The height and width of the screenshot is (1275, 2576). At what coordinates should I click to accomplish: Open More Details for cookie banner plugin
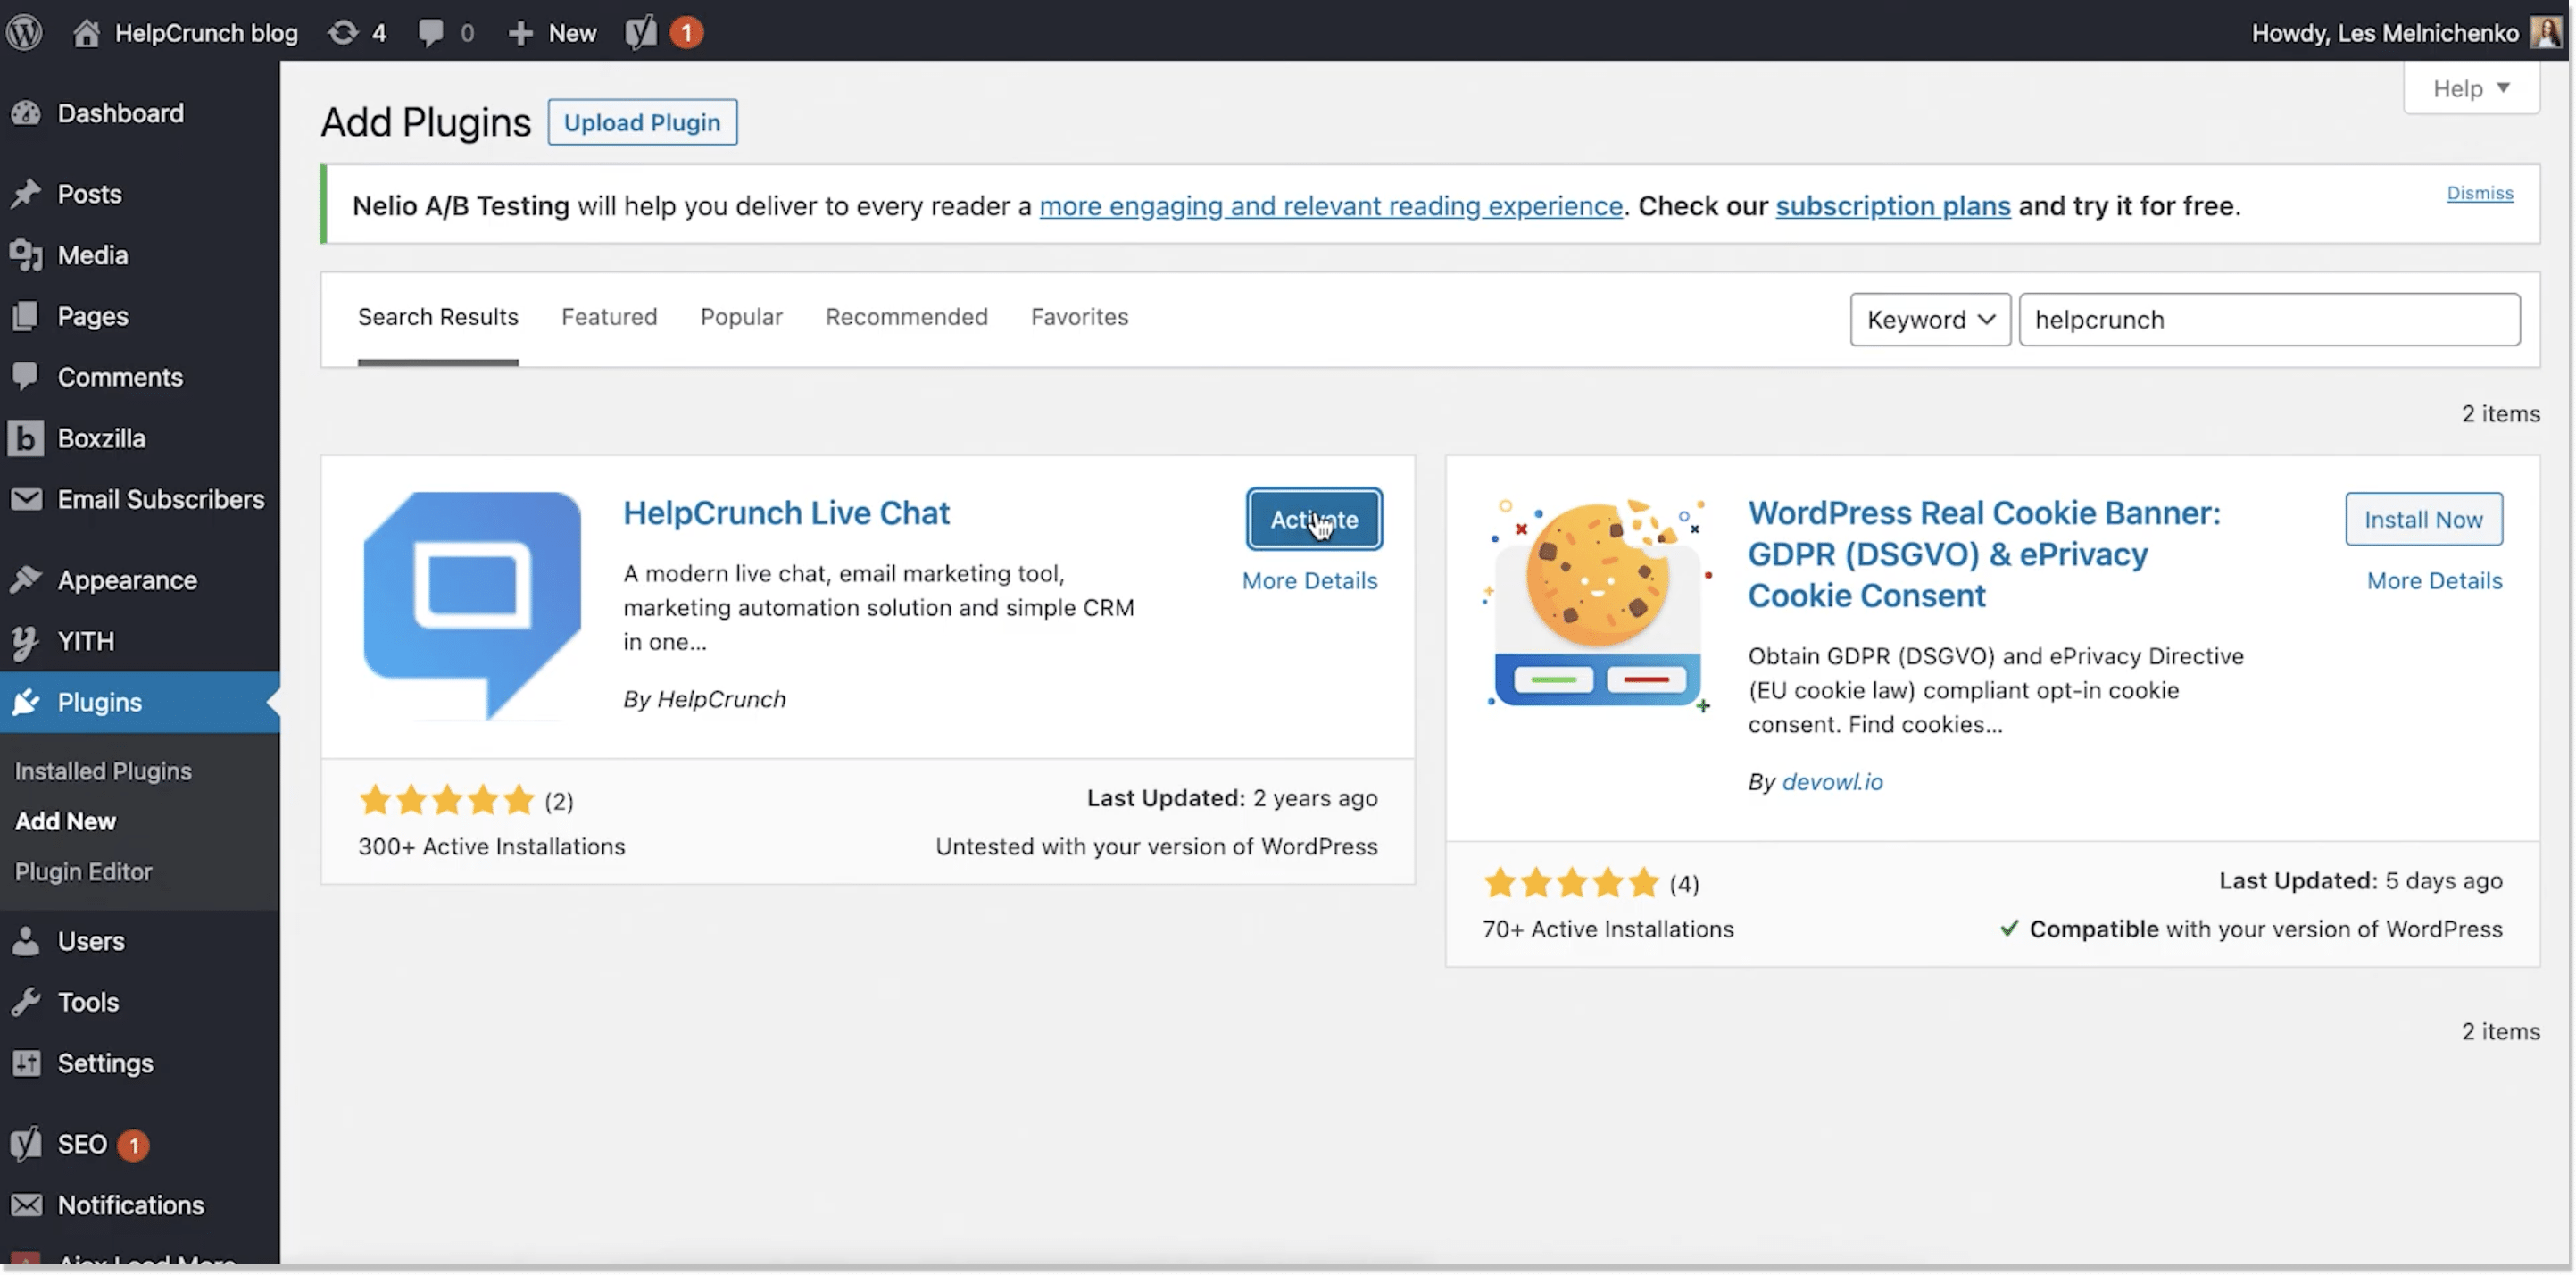point(2434,581)
